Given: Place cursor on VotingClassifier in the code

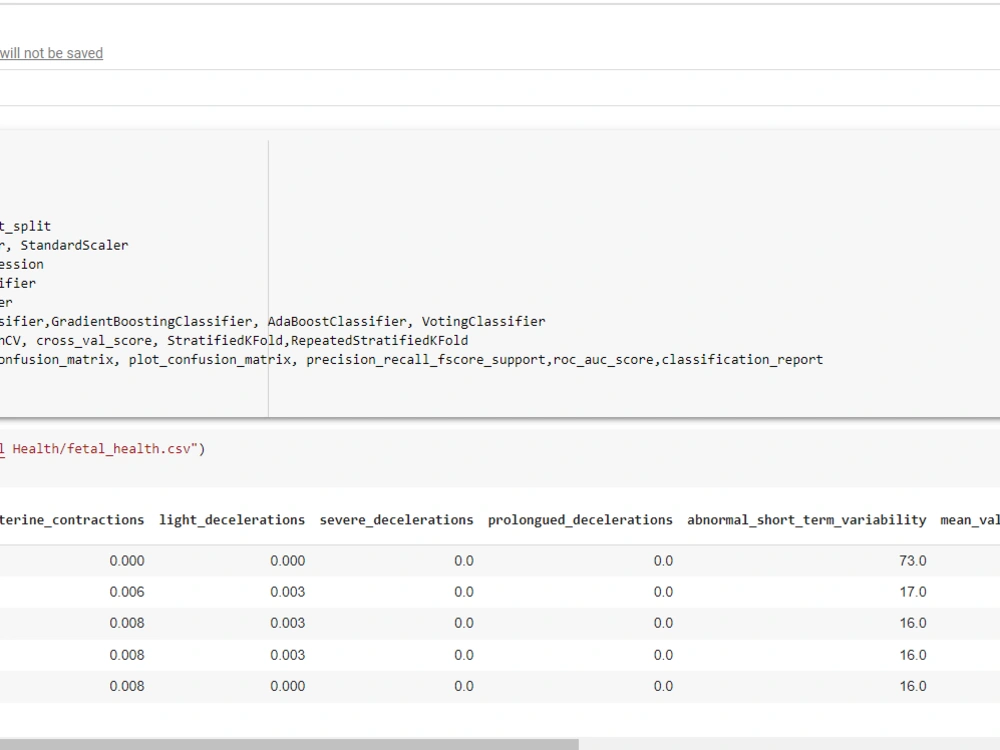Looking at the screenshot, I should [x=483, y=321].
